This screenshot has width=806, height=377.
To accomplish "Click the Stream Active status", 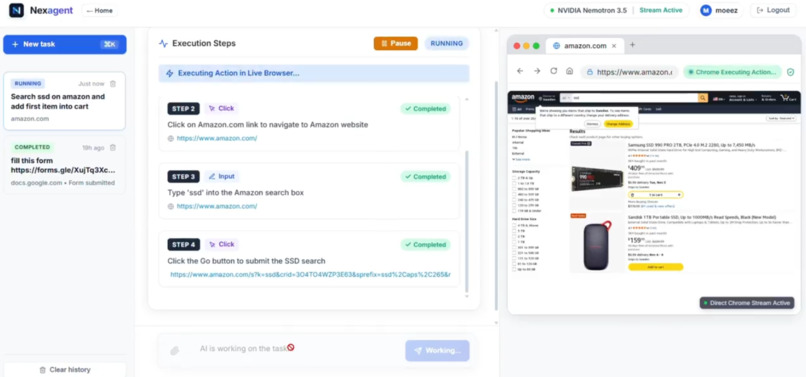I will [x=661, y=10].
